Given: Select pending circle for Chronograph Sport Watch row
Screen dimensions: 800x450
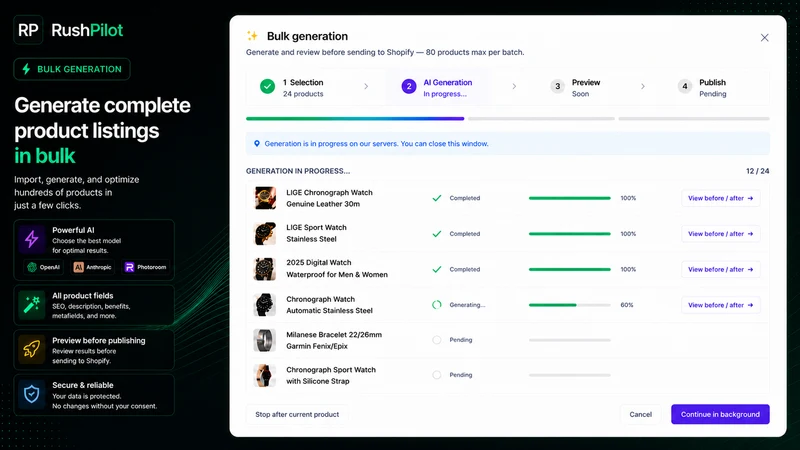Looking at the screenshot, I should 437,375.
